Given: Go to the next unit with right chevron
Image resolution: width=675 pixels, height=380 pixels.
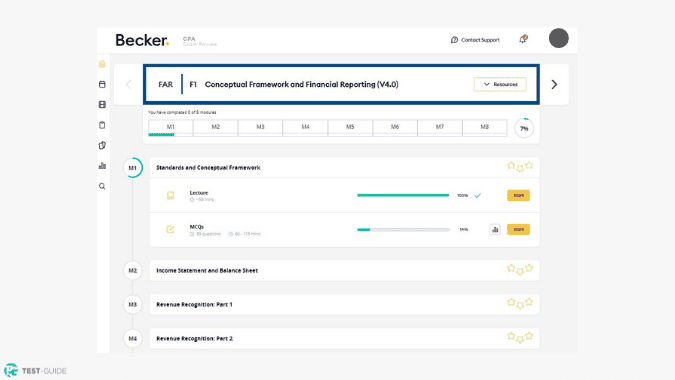Looking at the screenshot, I should 554,84.
